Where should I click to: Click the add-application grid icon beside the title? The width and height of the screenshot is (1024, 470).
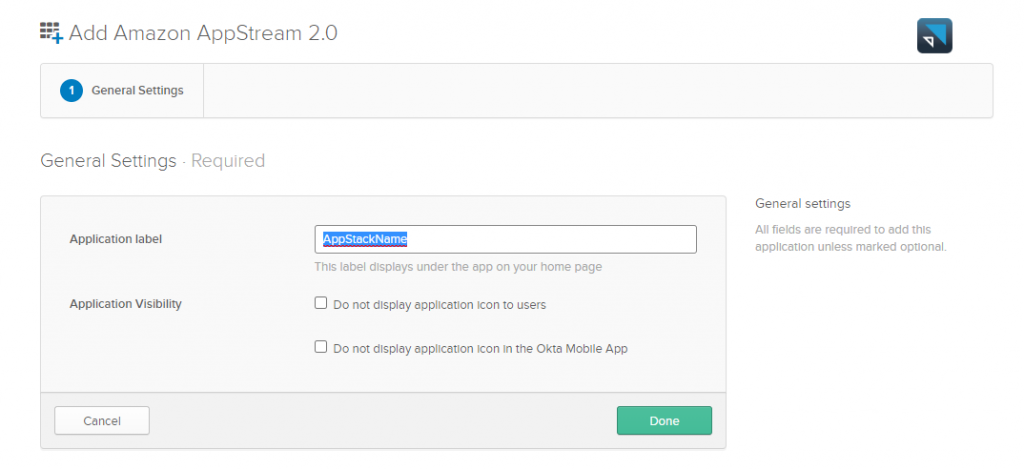pyautogui.click(x=51, y=33)
